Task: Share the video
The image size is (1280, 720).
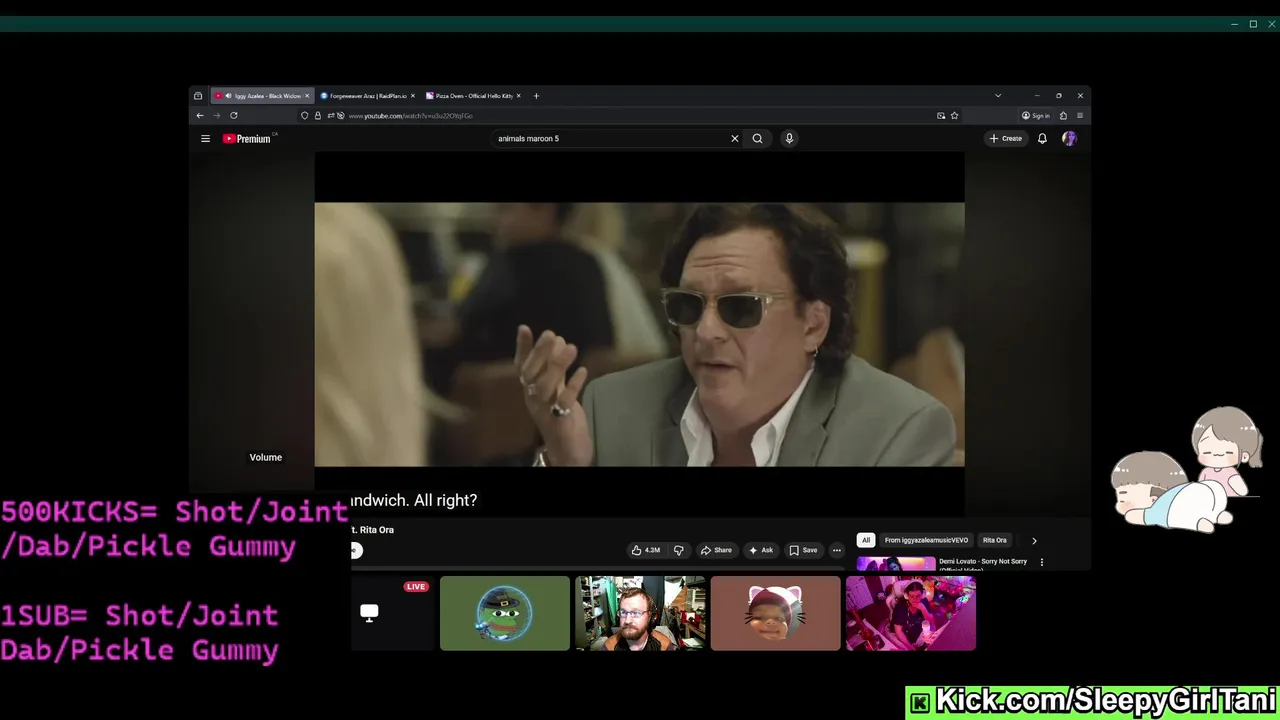Action: click(716, 550)
